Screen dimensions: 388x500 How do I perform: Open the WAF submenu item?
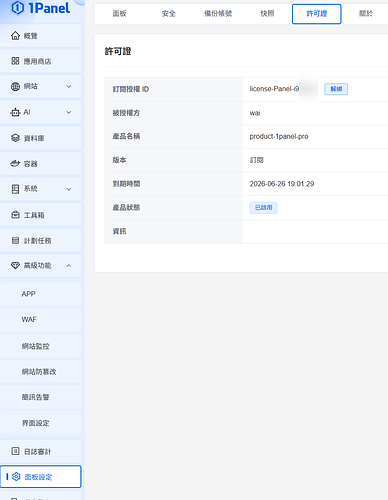[x=29, y=319]
